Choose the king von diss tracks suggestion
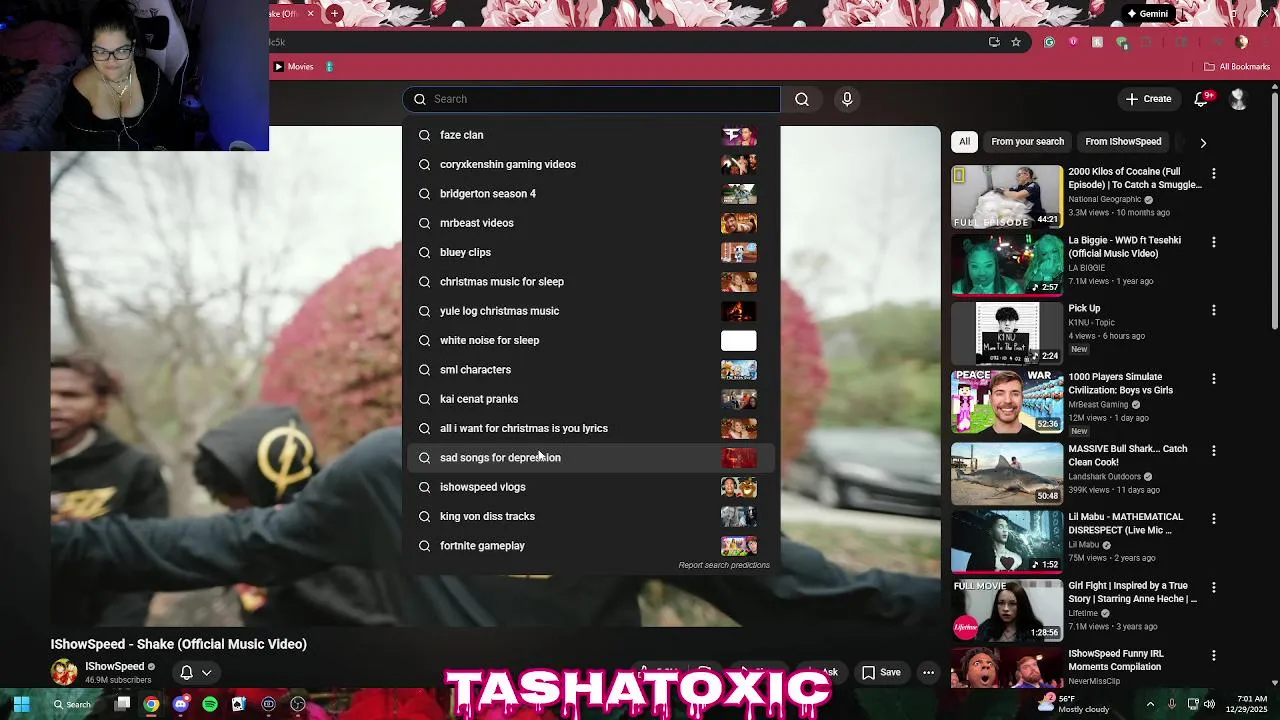This screenshot has width=1280, height=720. (591, 516)
